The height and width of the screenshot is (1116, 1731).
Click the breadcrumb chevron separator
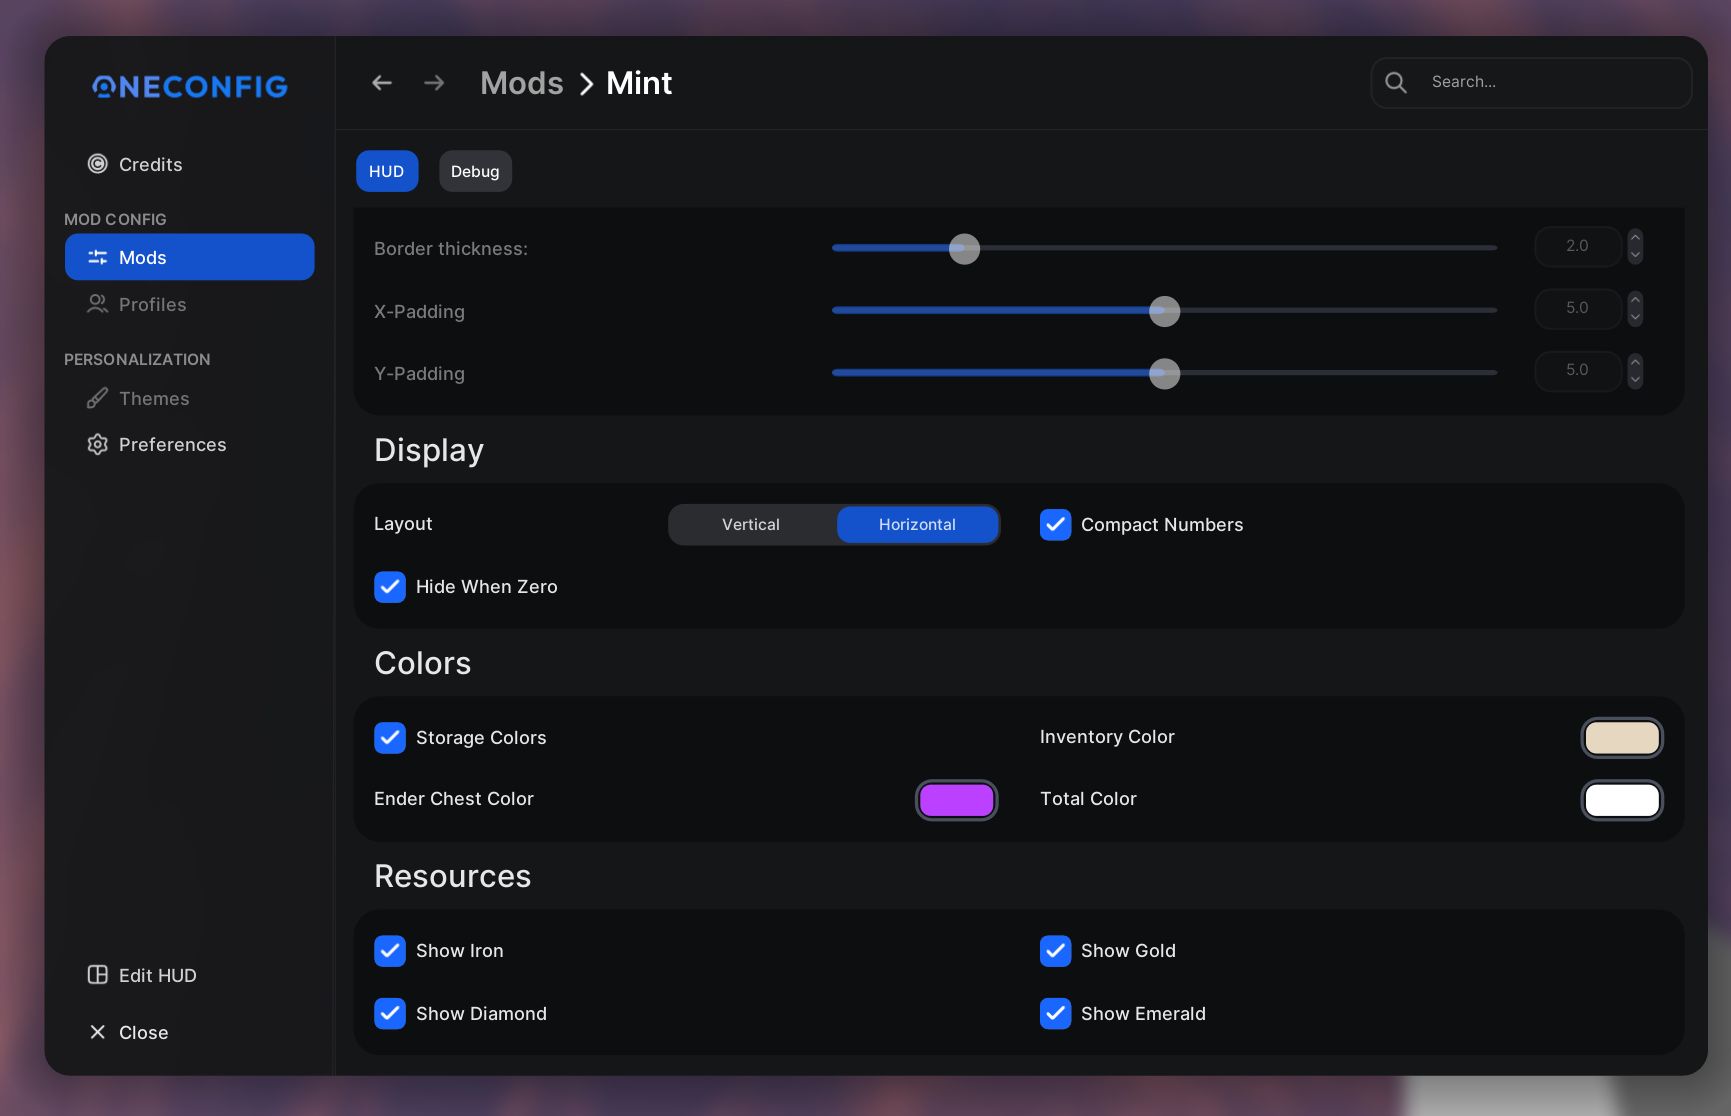coord(586,84)
